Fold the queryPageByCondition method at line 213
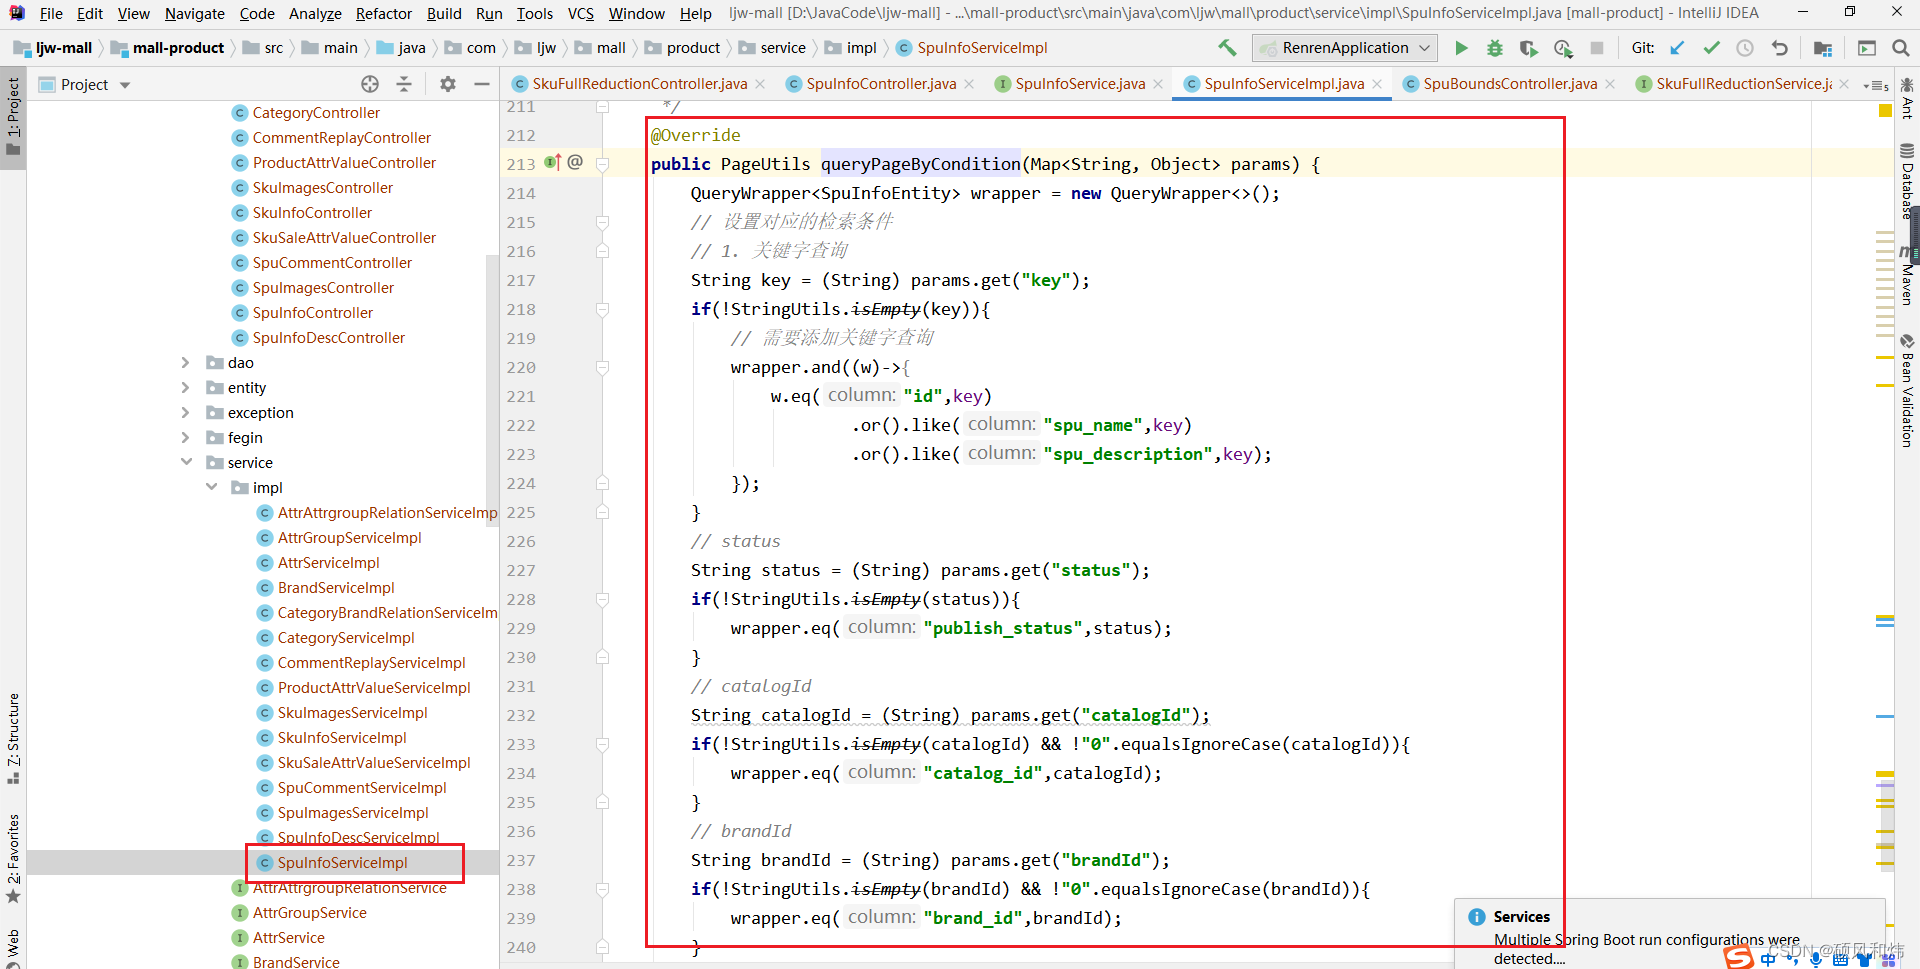This screenshot has height=969, width=1920. [602, 164]
